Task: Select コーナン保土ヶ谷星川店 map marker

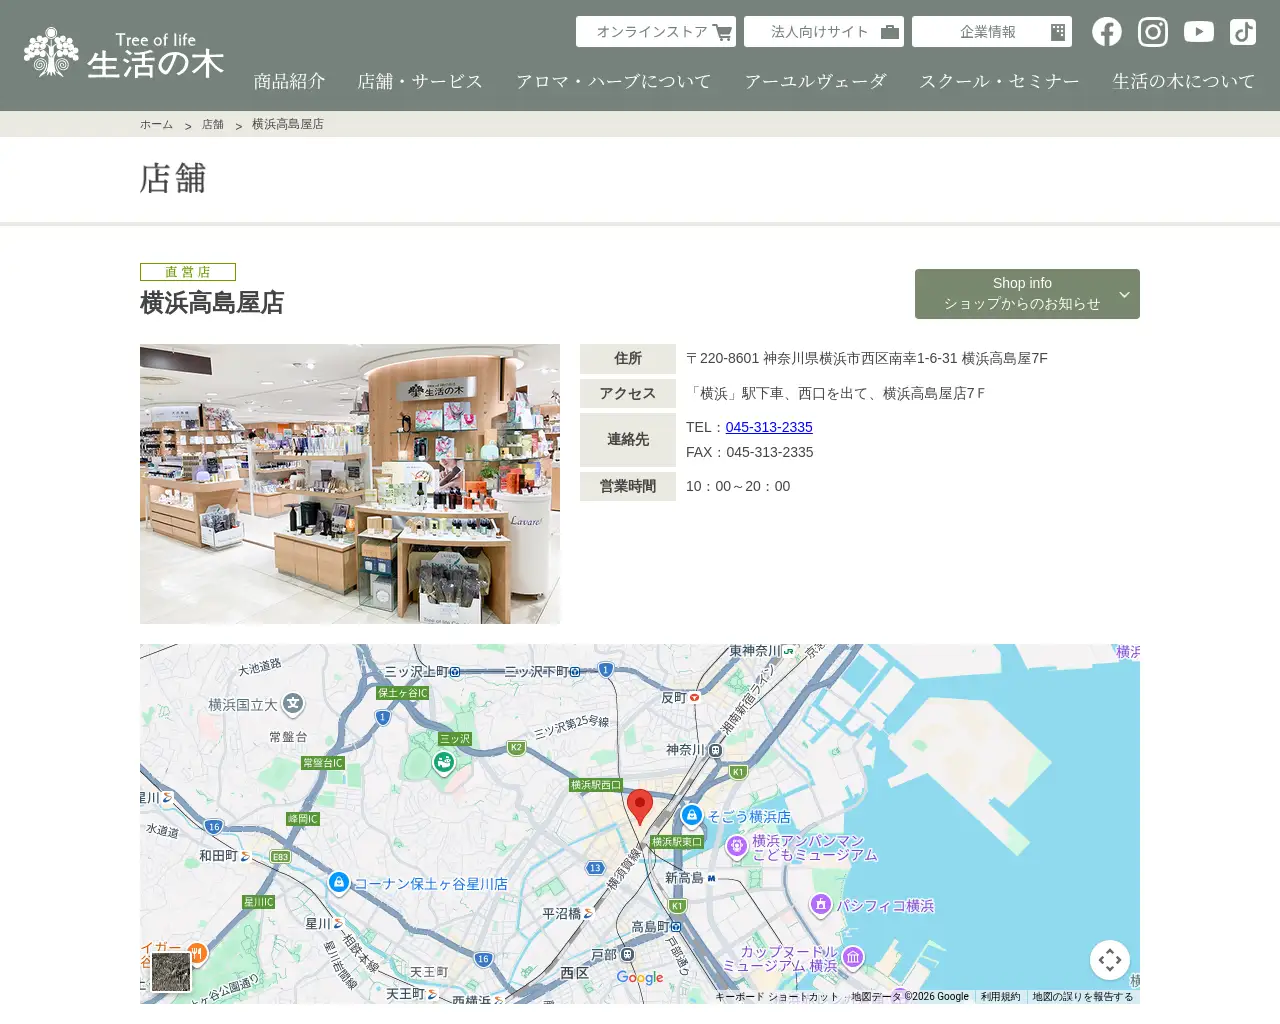Action: (339, 882)
